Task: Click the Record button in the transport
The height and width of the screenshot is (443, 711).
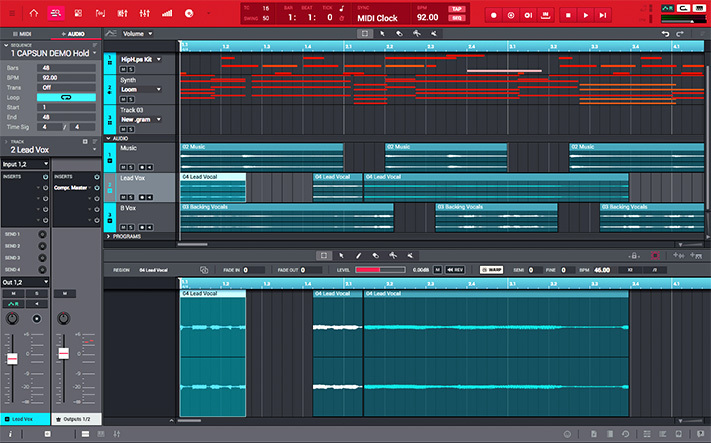Action: 493,15
